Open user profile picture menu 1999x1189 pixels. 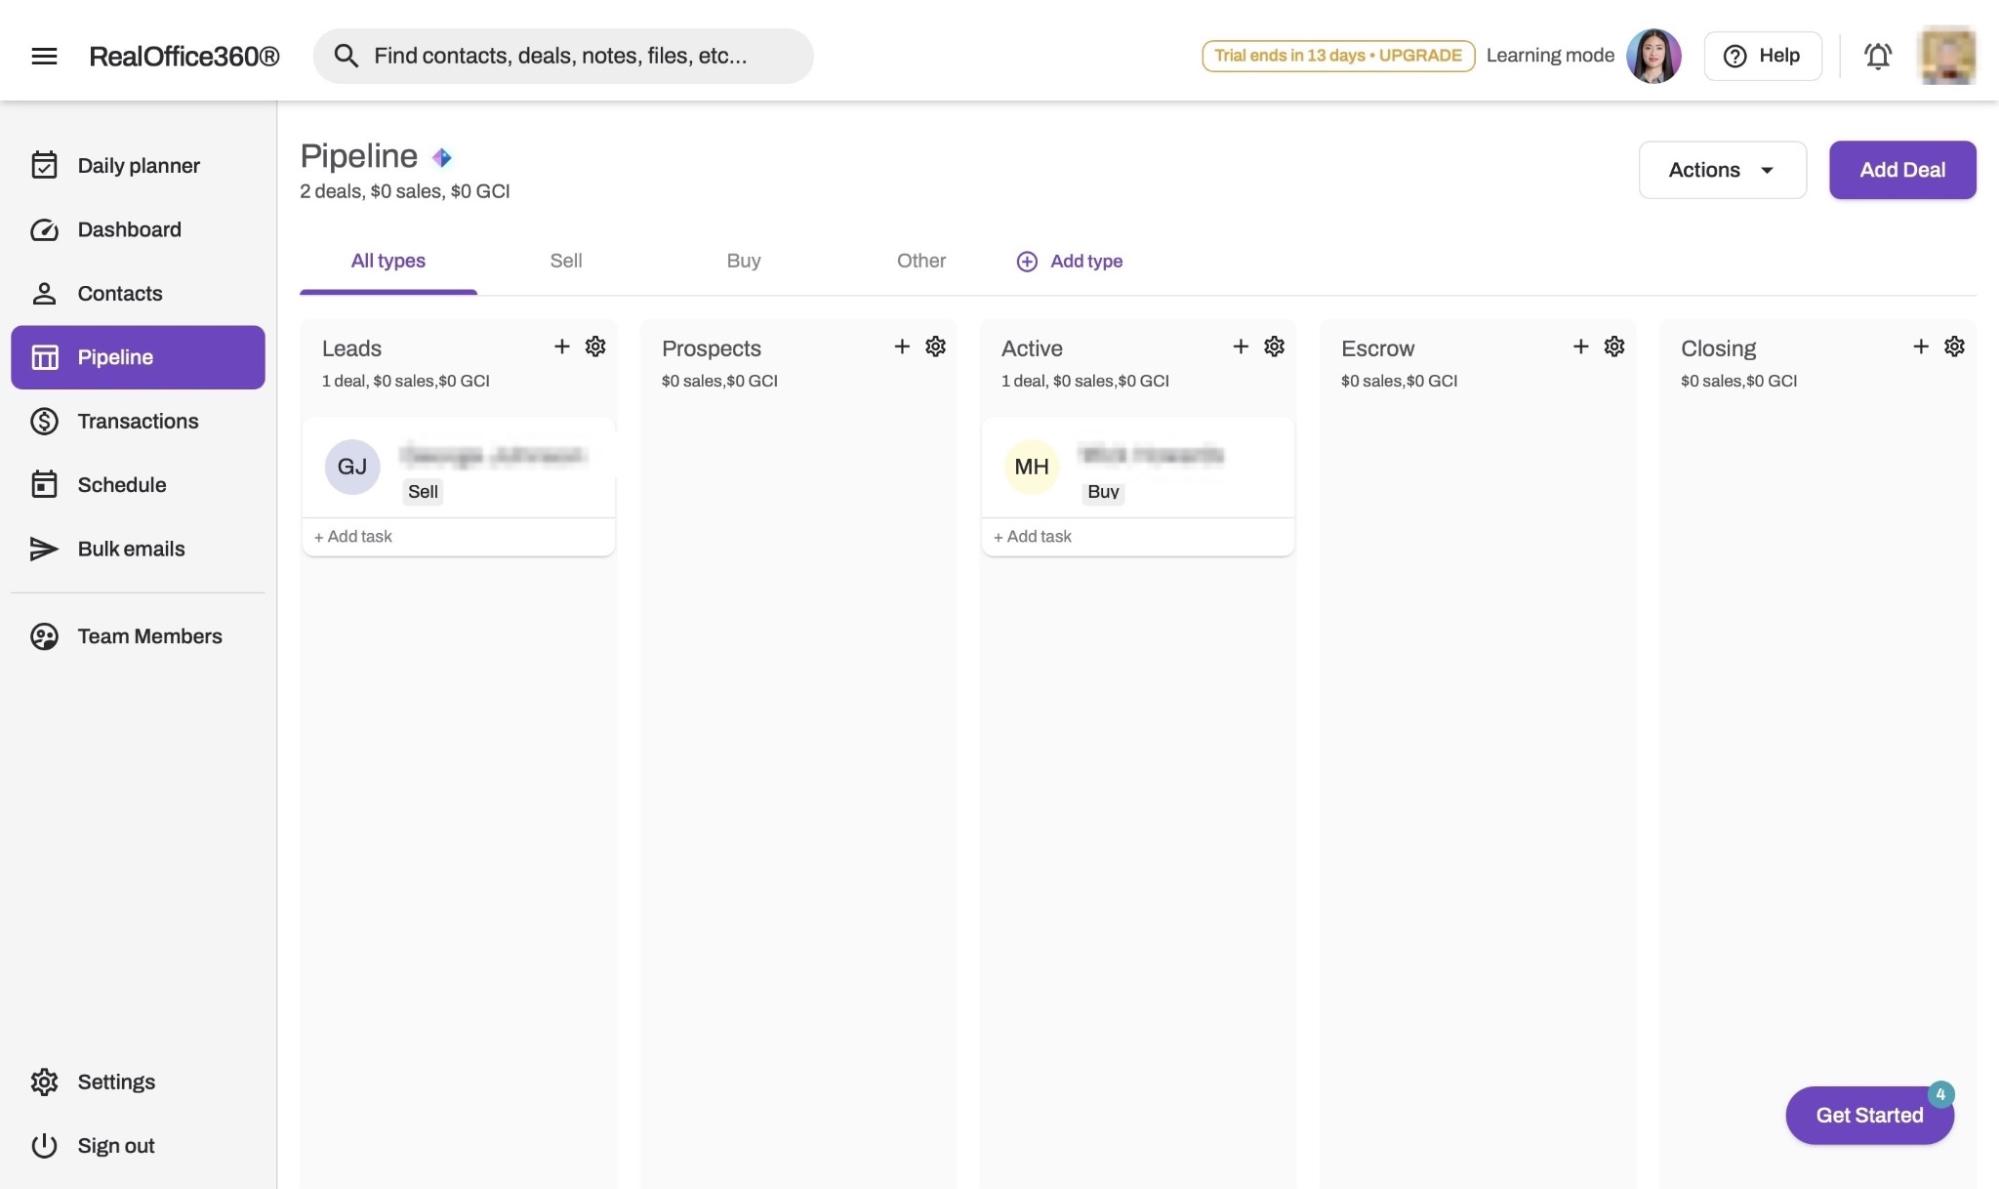pyautogui.click(x=1946, y=56)
